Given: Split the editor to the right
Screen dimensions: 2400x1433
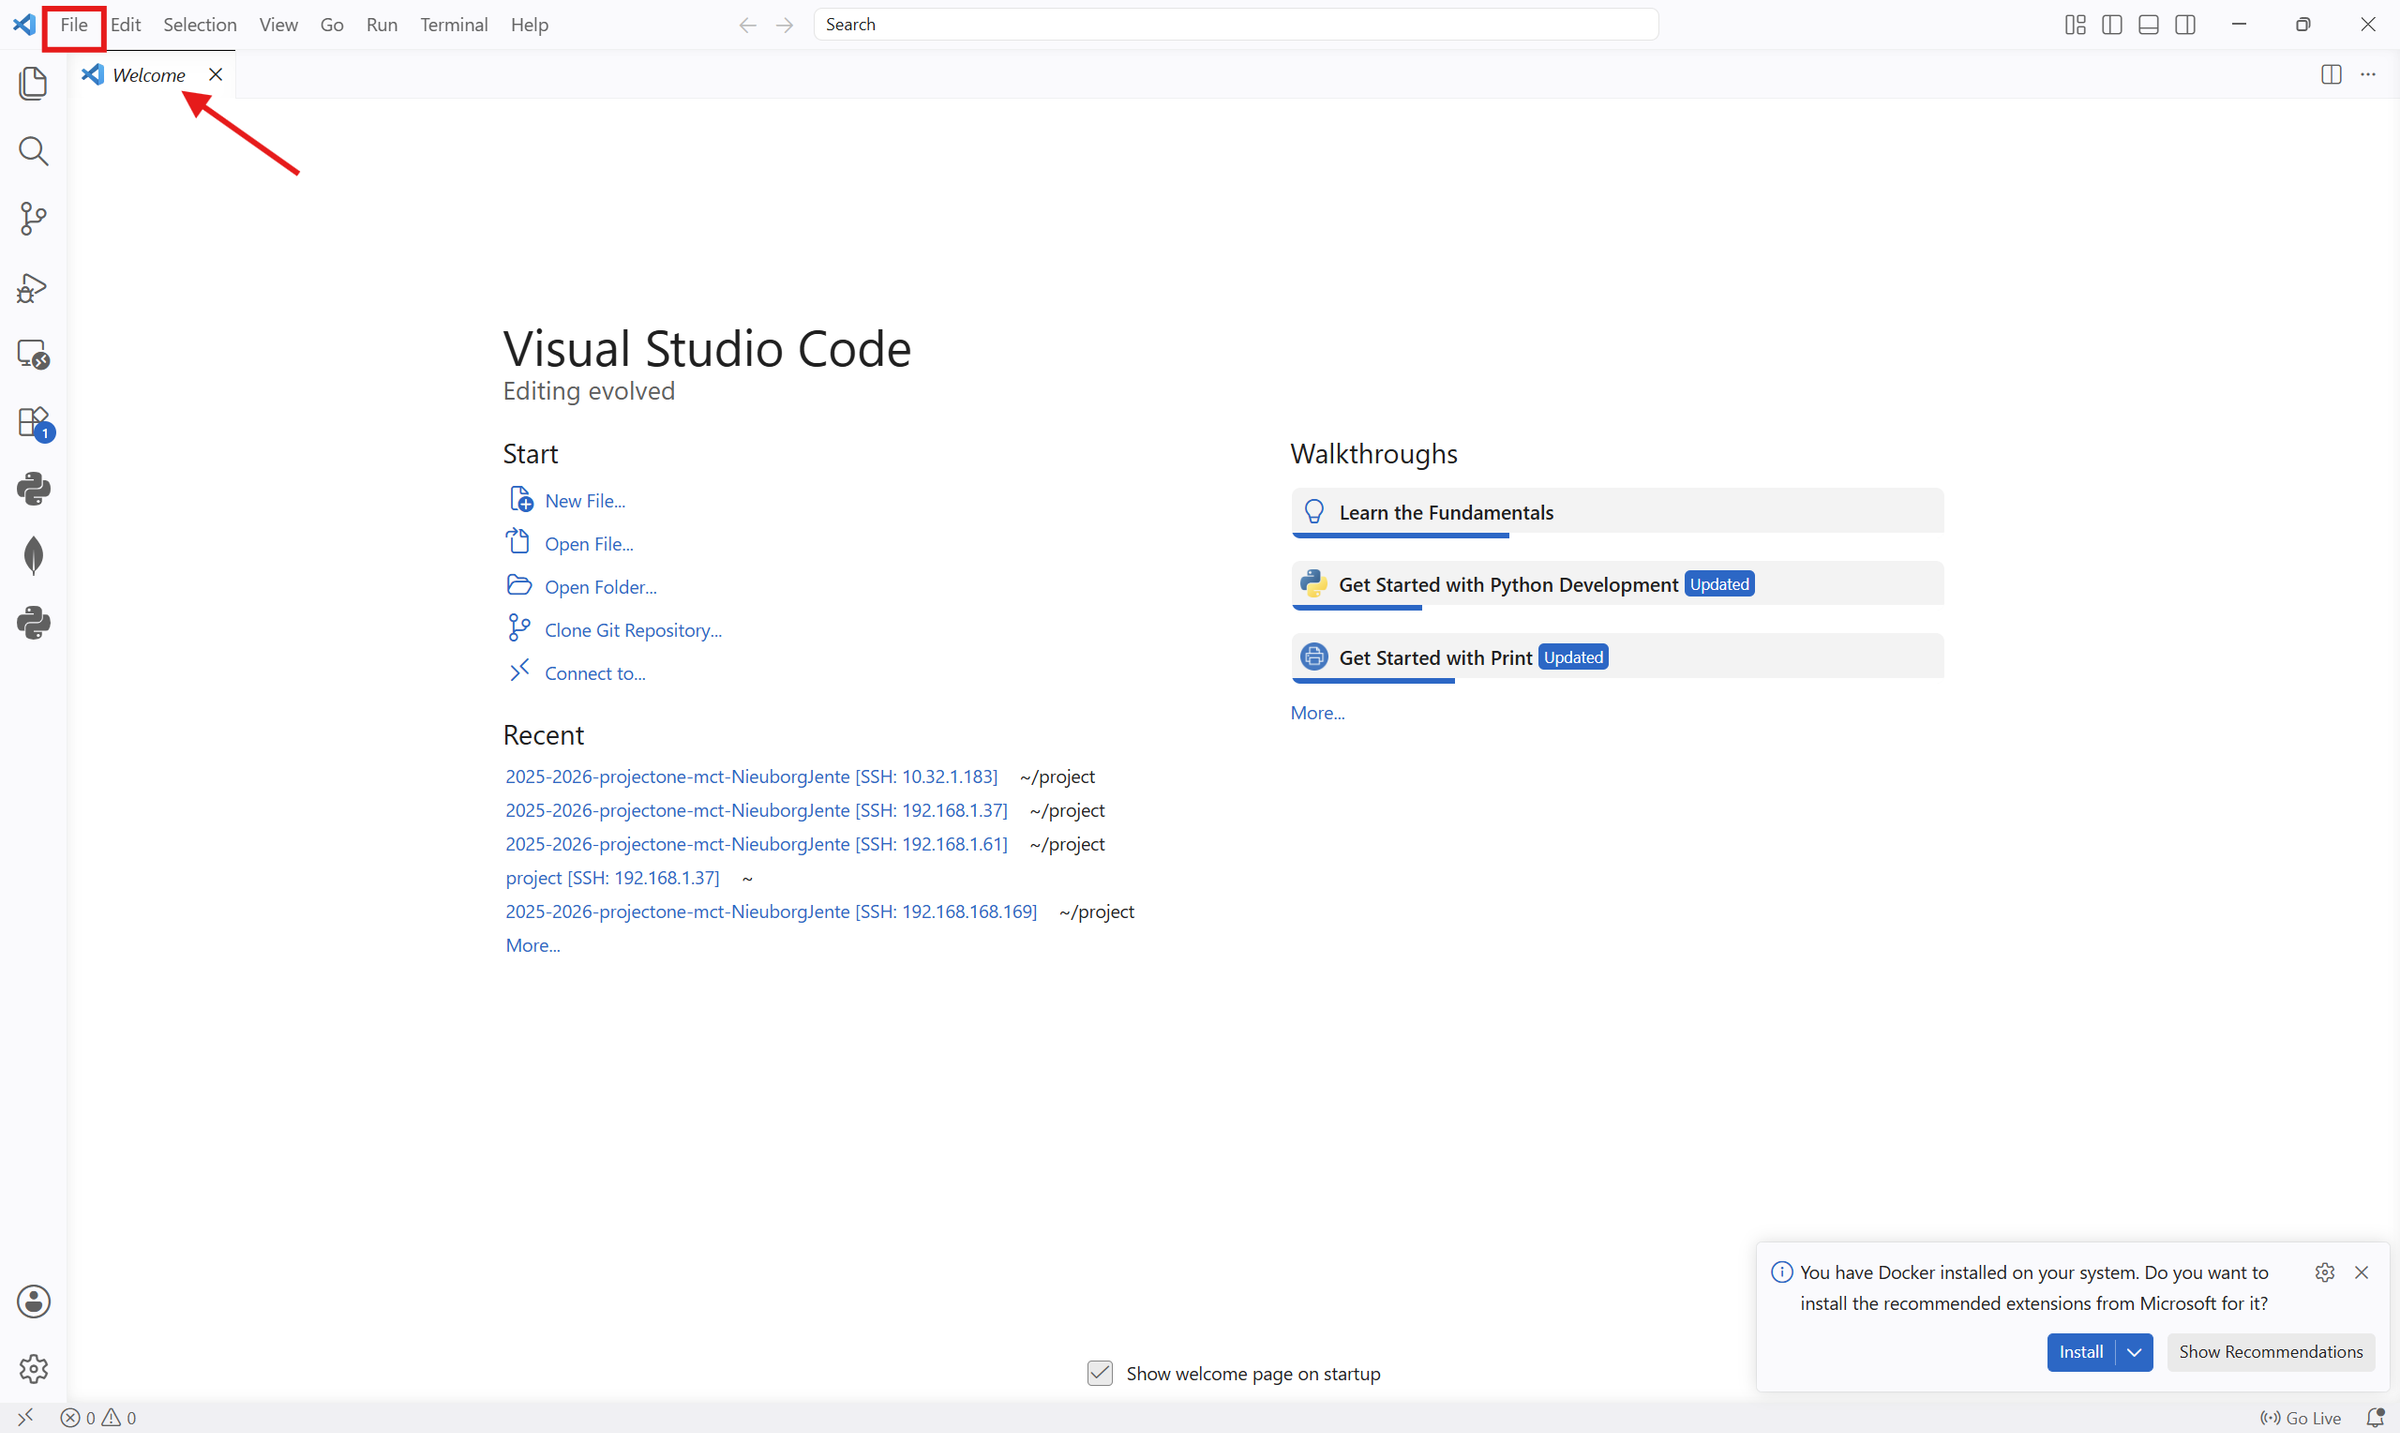Looking at the screenshot, I should (2331, 75).
